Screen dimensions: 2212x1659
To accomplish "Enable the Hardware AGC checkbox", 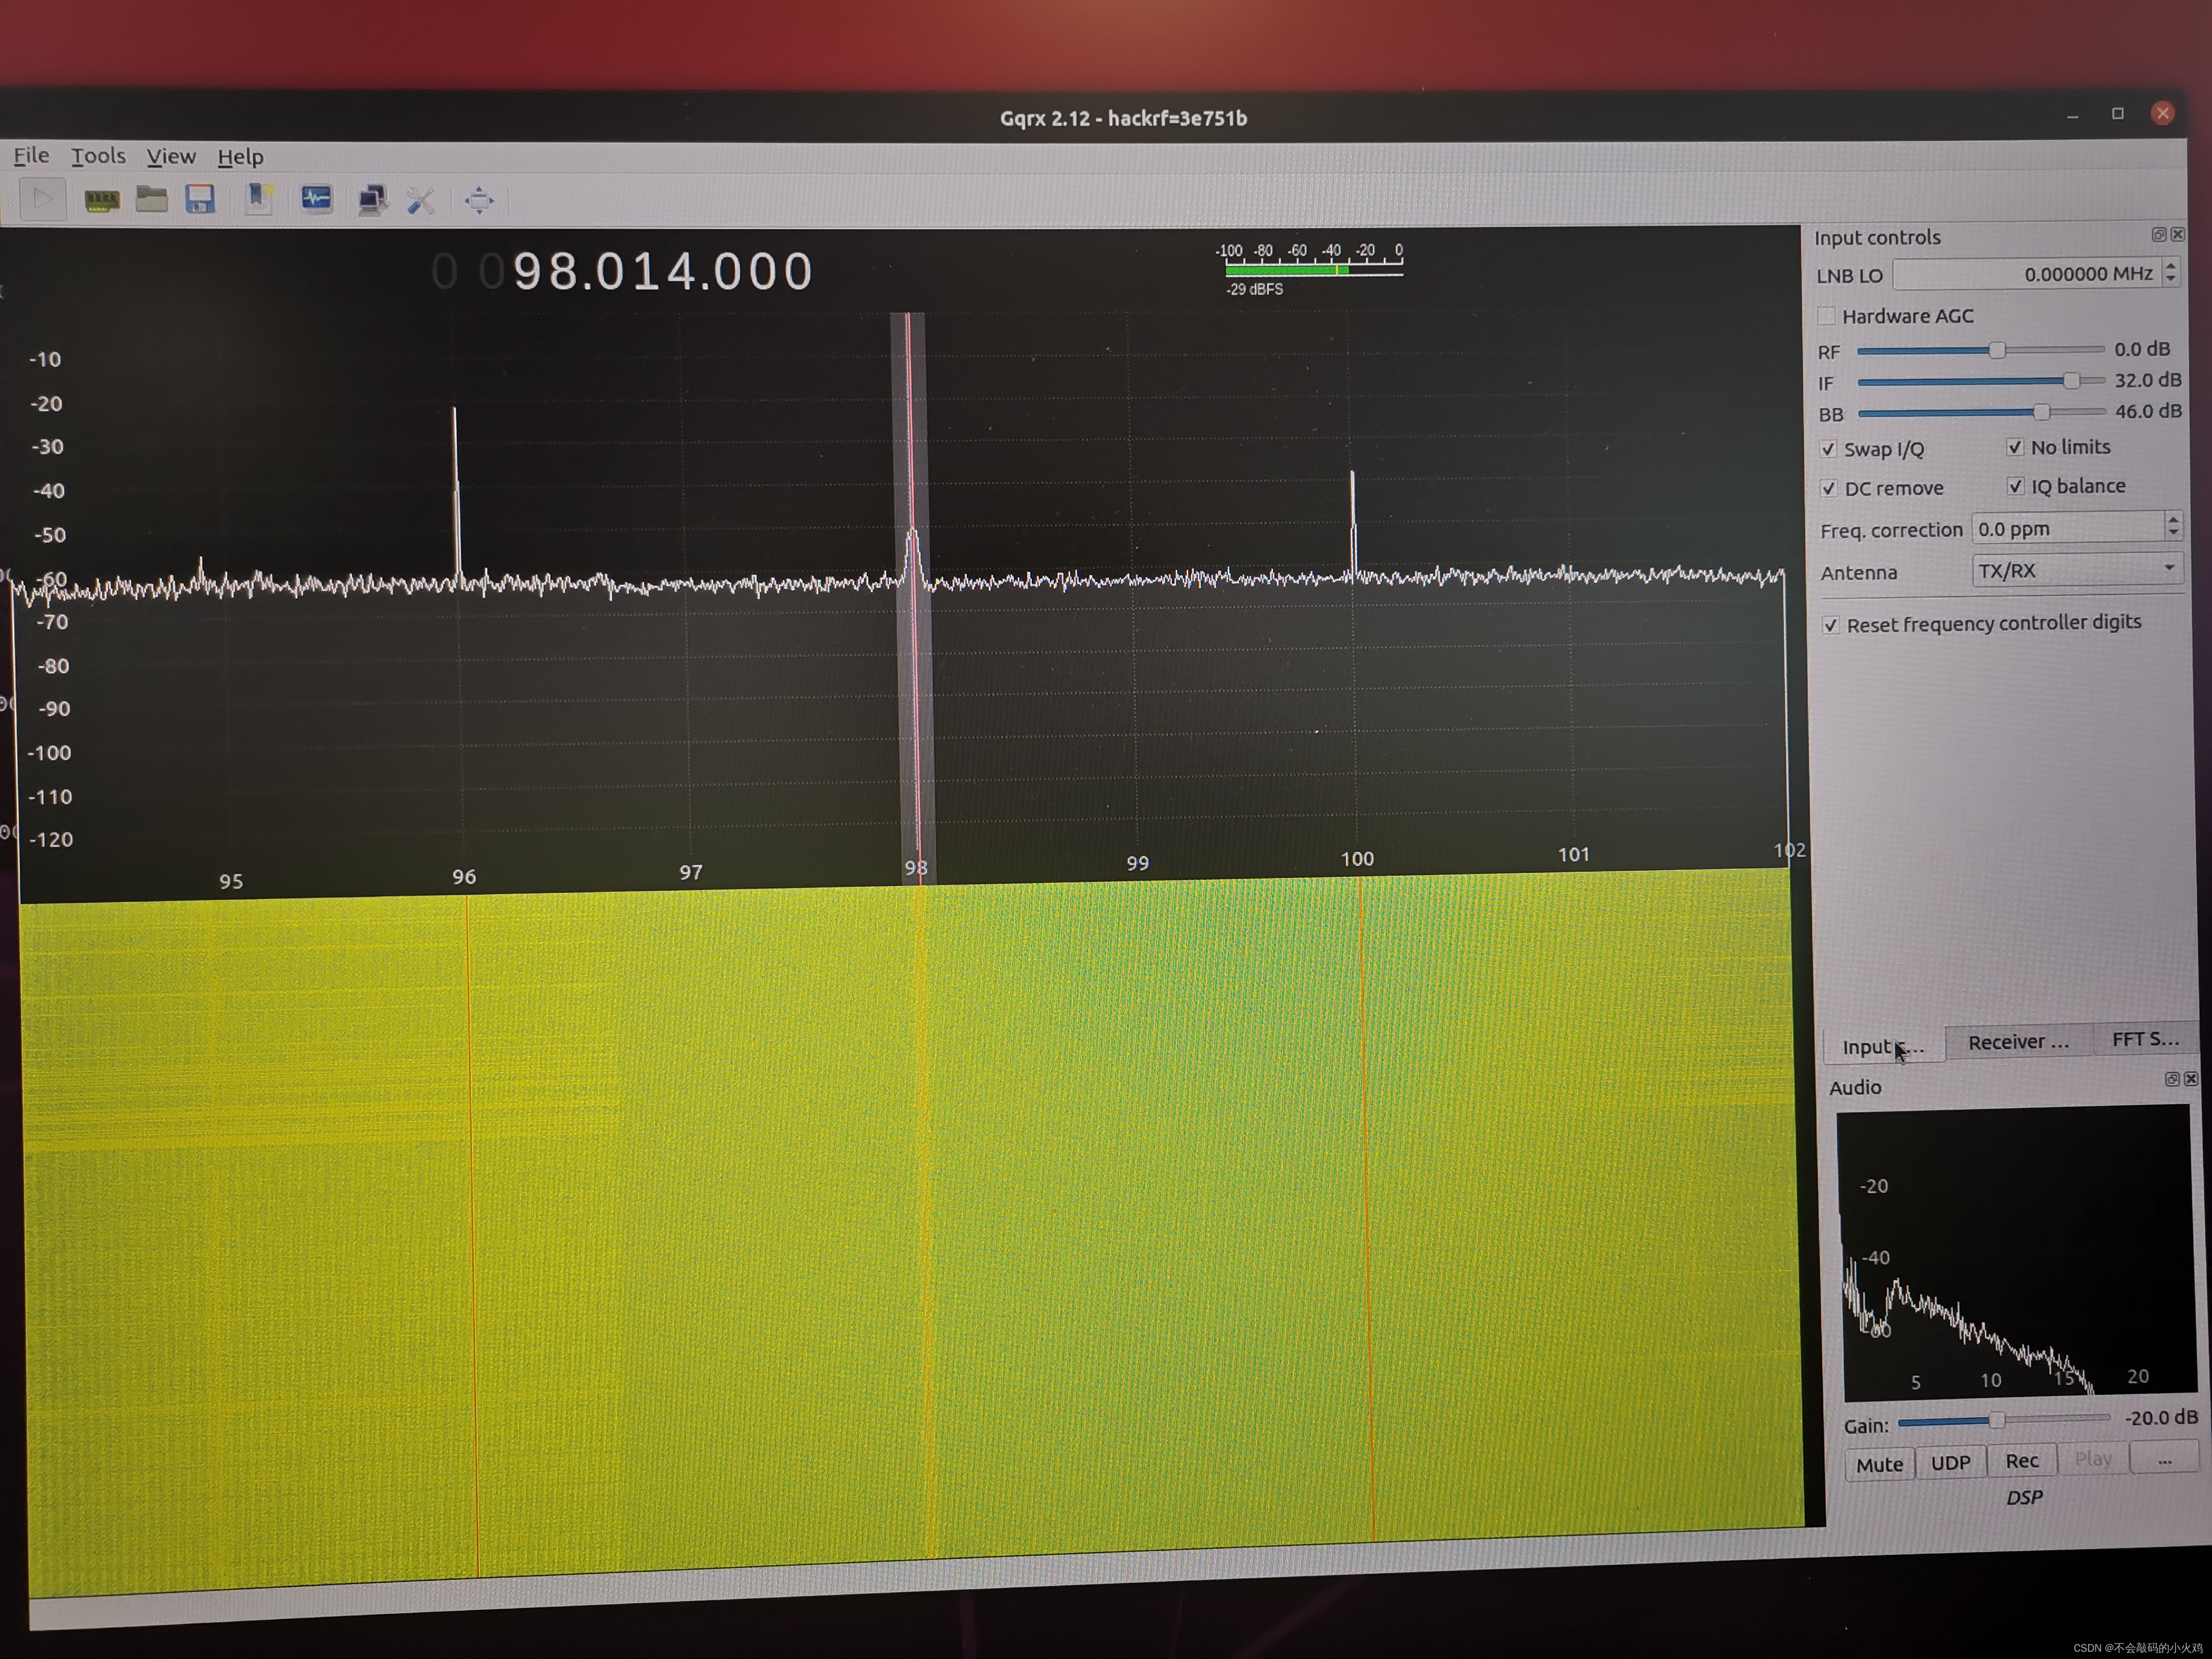I will tap(1826, 316).
